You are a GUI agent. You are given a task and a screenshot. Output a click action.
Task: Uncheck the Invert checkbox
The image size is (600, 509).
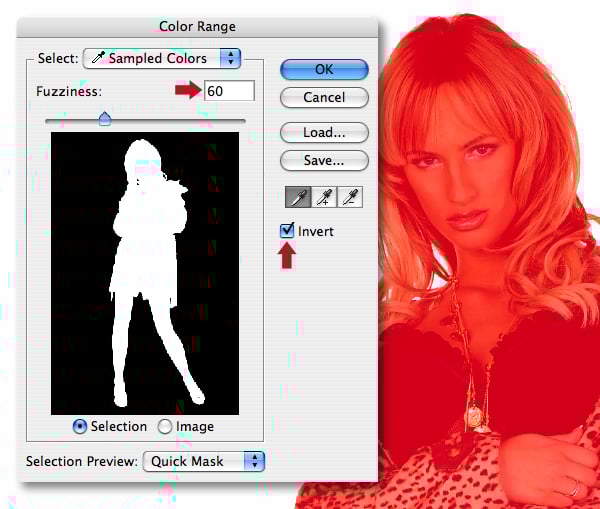[287, 231]
